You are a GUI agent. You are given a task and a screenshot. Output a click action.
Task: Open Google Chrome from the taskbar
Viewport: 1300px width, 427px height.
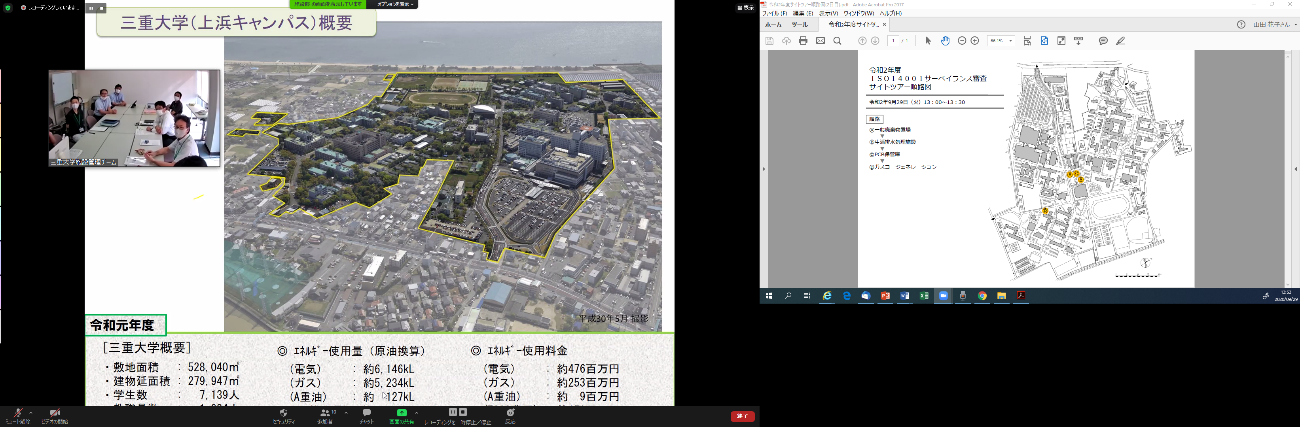982,296
